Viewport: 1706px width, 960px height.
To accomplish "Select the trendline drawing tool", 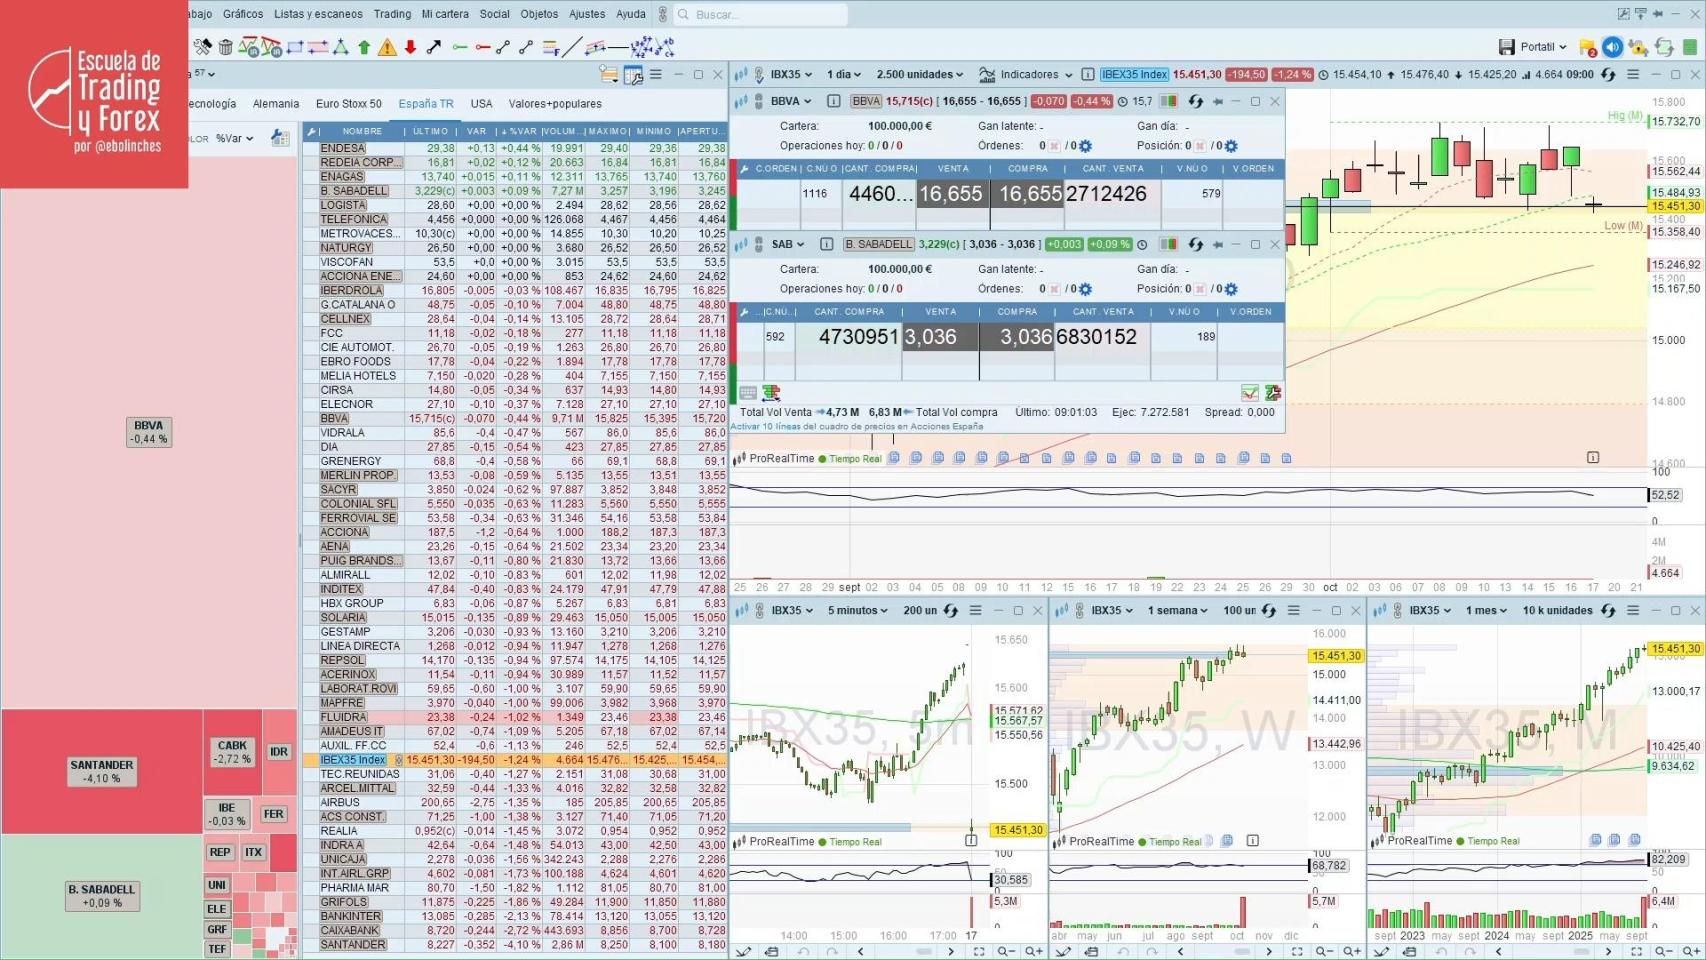I will click(x=573, y=45).
